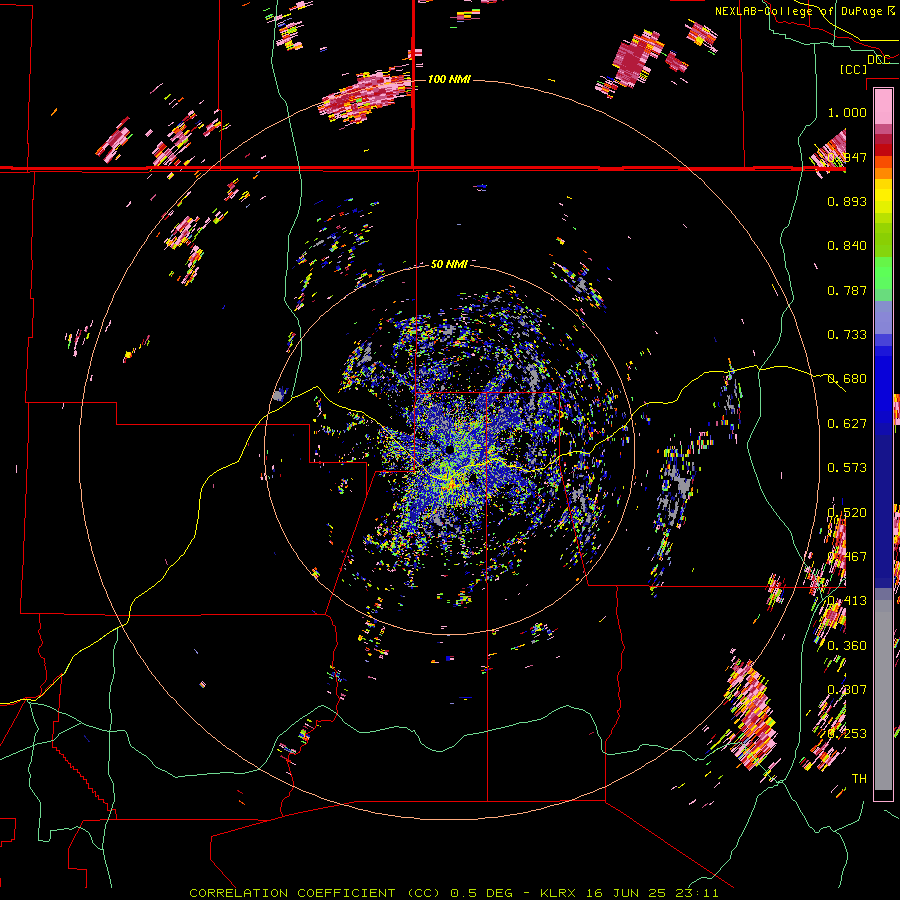Image resolution: width=900 pixels, height=900 pixels.
Task: Click the 23:11 timestamp
Action: click(x=696, y=893)
